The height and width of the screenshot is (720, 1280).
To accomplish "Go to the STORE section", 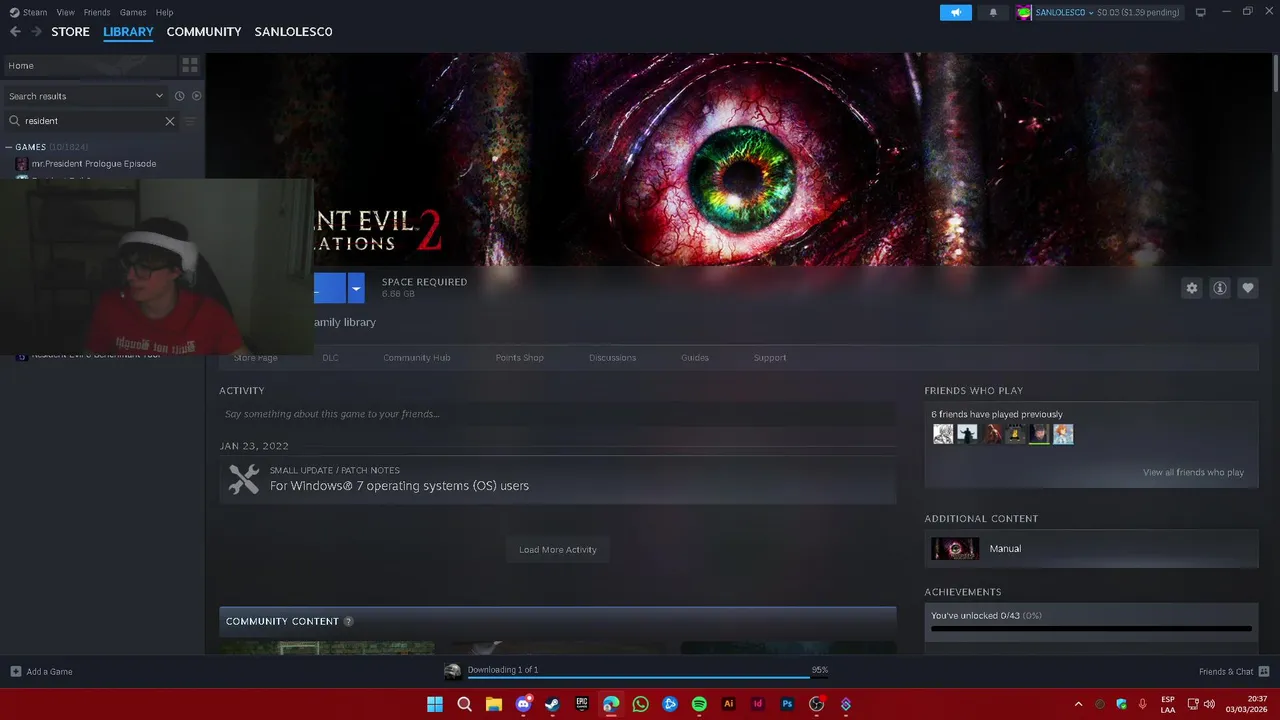I will (x=70, y=32).
